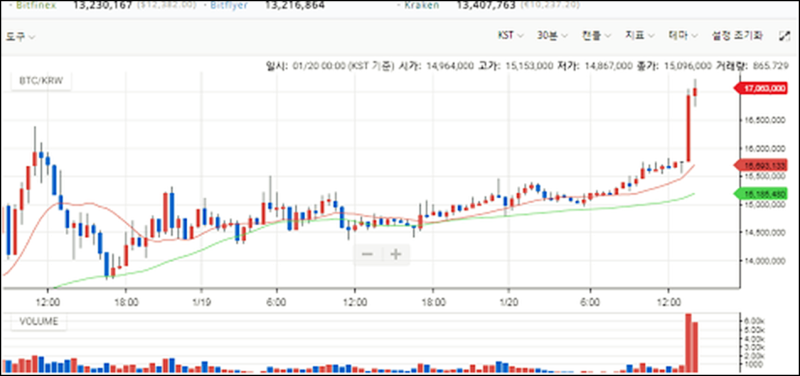Open the 지표 indicators dropdown
The height and width of the screenshot is (376, 800).
[x=640, y=35]
